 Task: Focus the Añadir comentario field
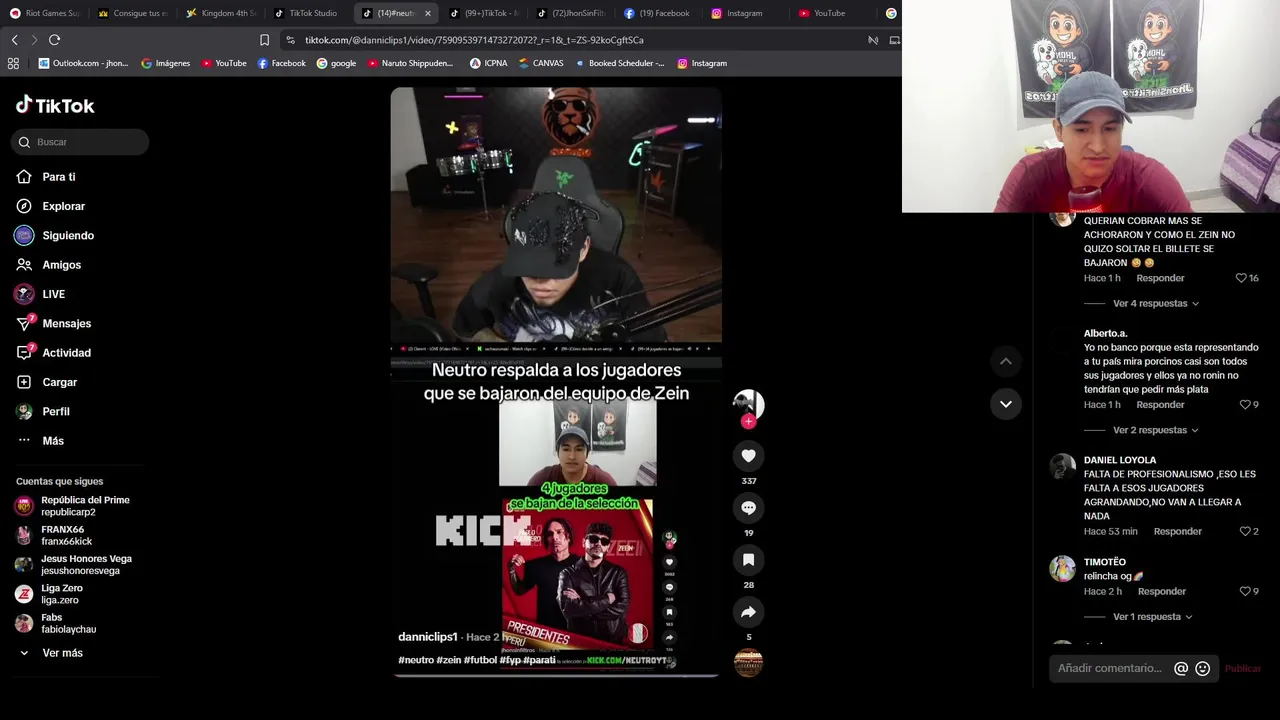tap(1110, 668)
